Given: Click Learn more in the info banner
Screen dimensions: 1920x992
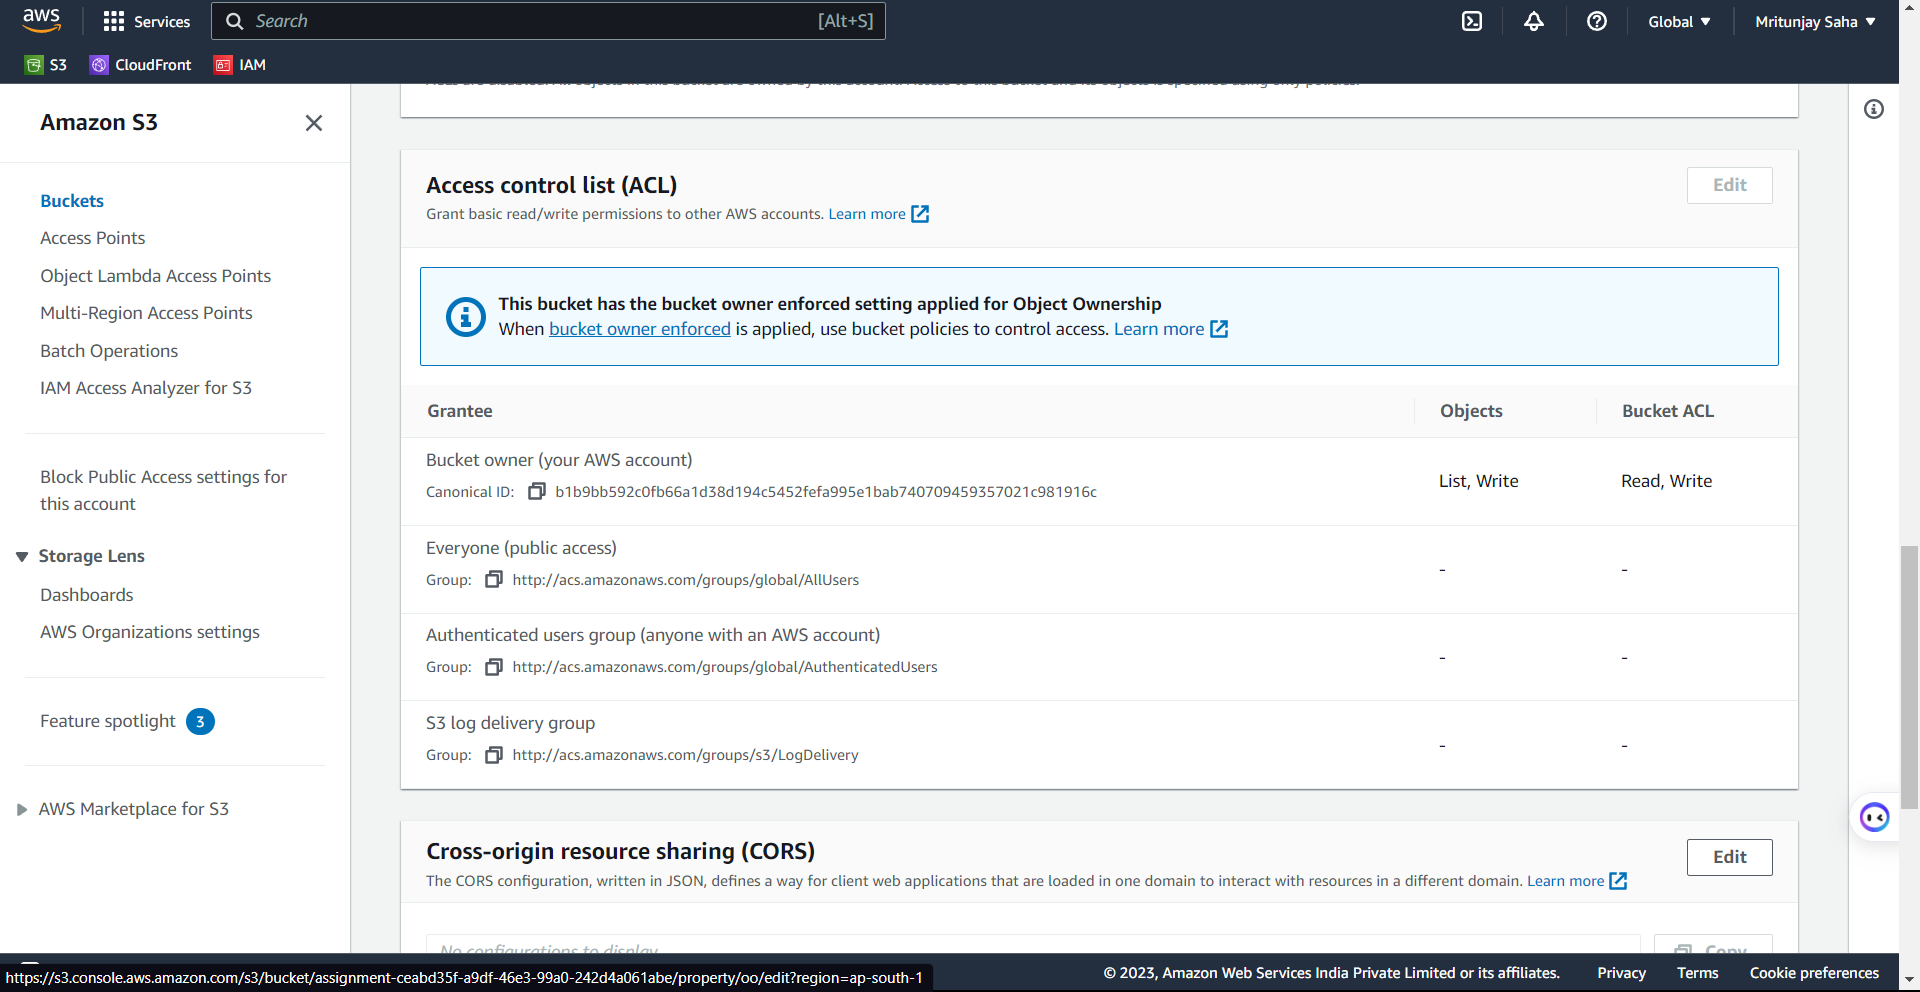Looking at the screenshot, I should 1159,329.
